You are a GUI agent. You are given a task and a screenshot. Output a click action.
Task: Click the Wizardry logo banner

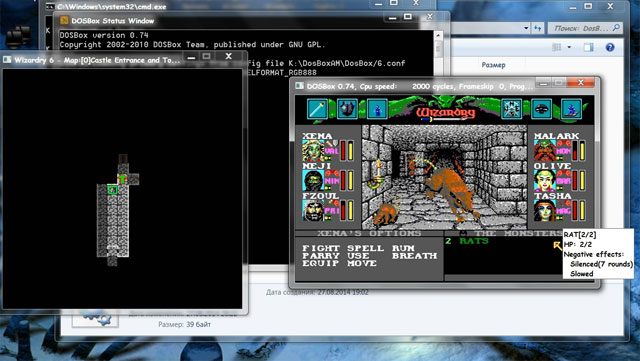pos(446,113)
